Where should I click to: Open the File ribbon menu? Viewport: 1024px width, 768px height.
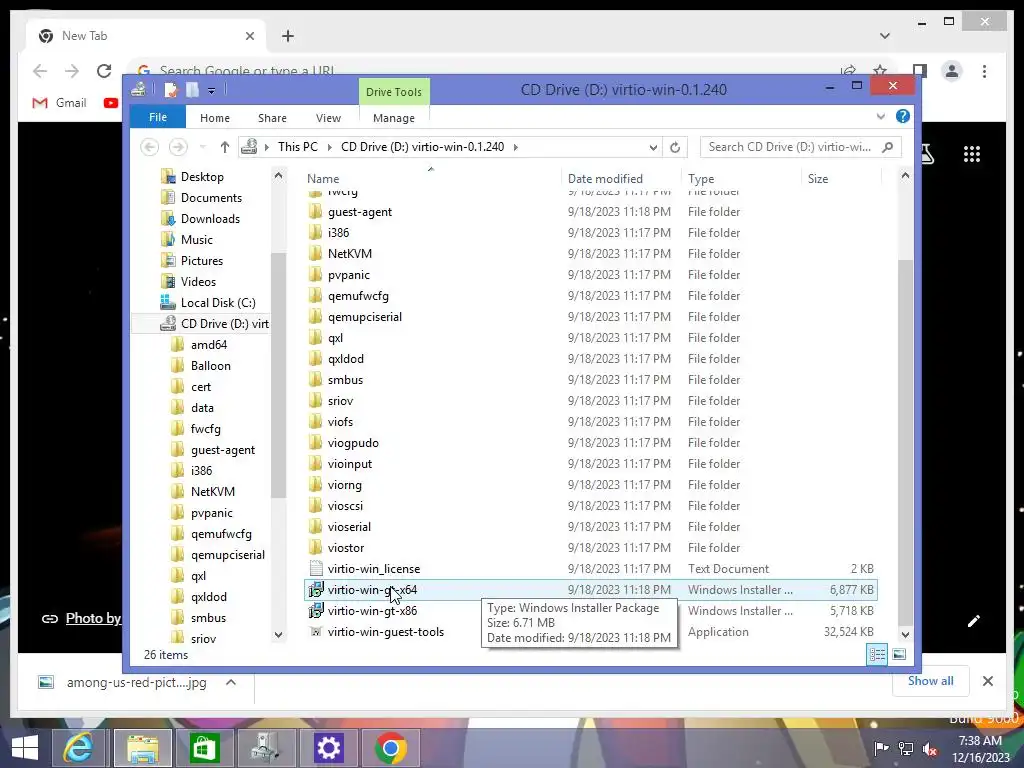point(157,118)
